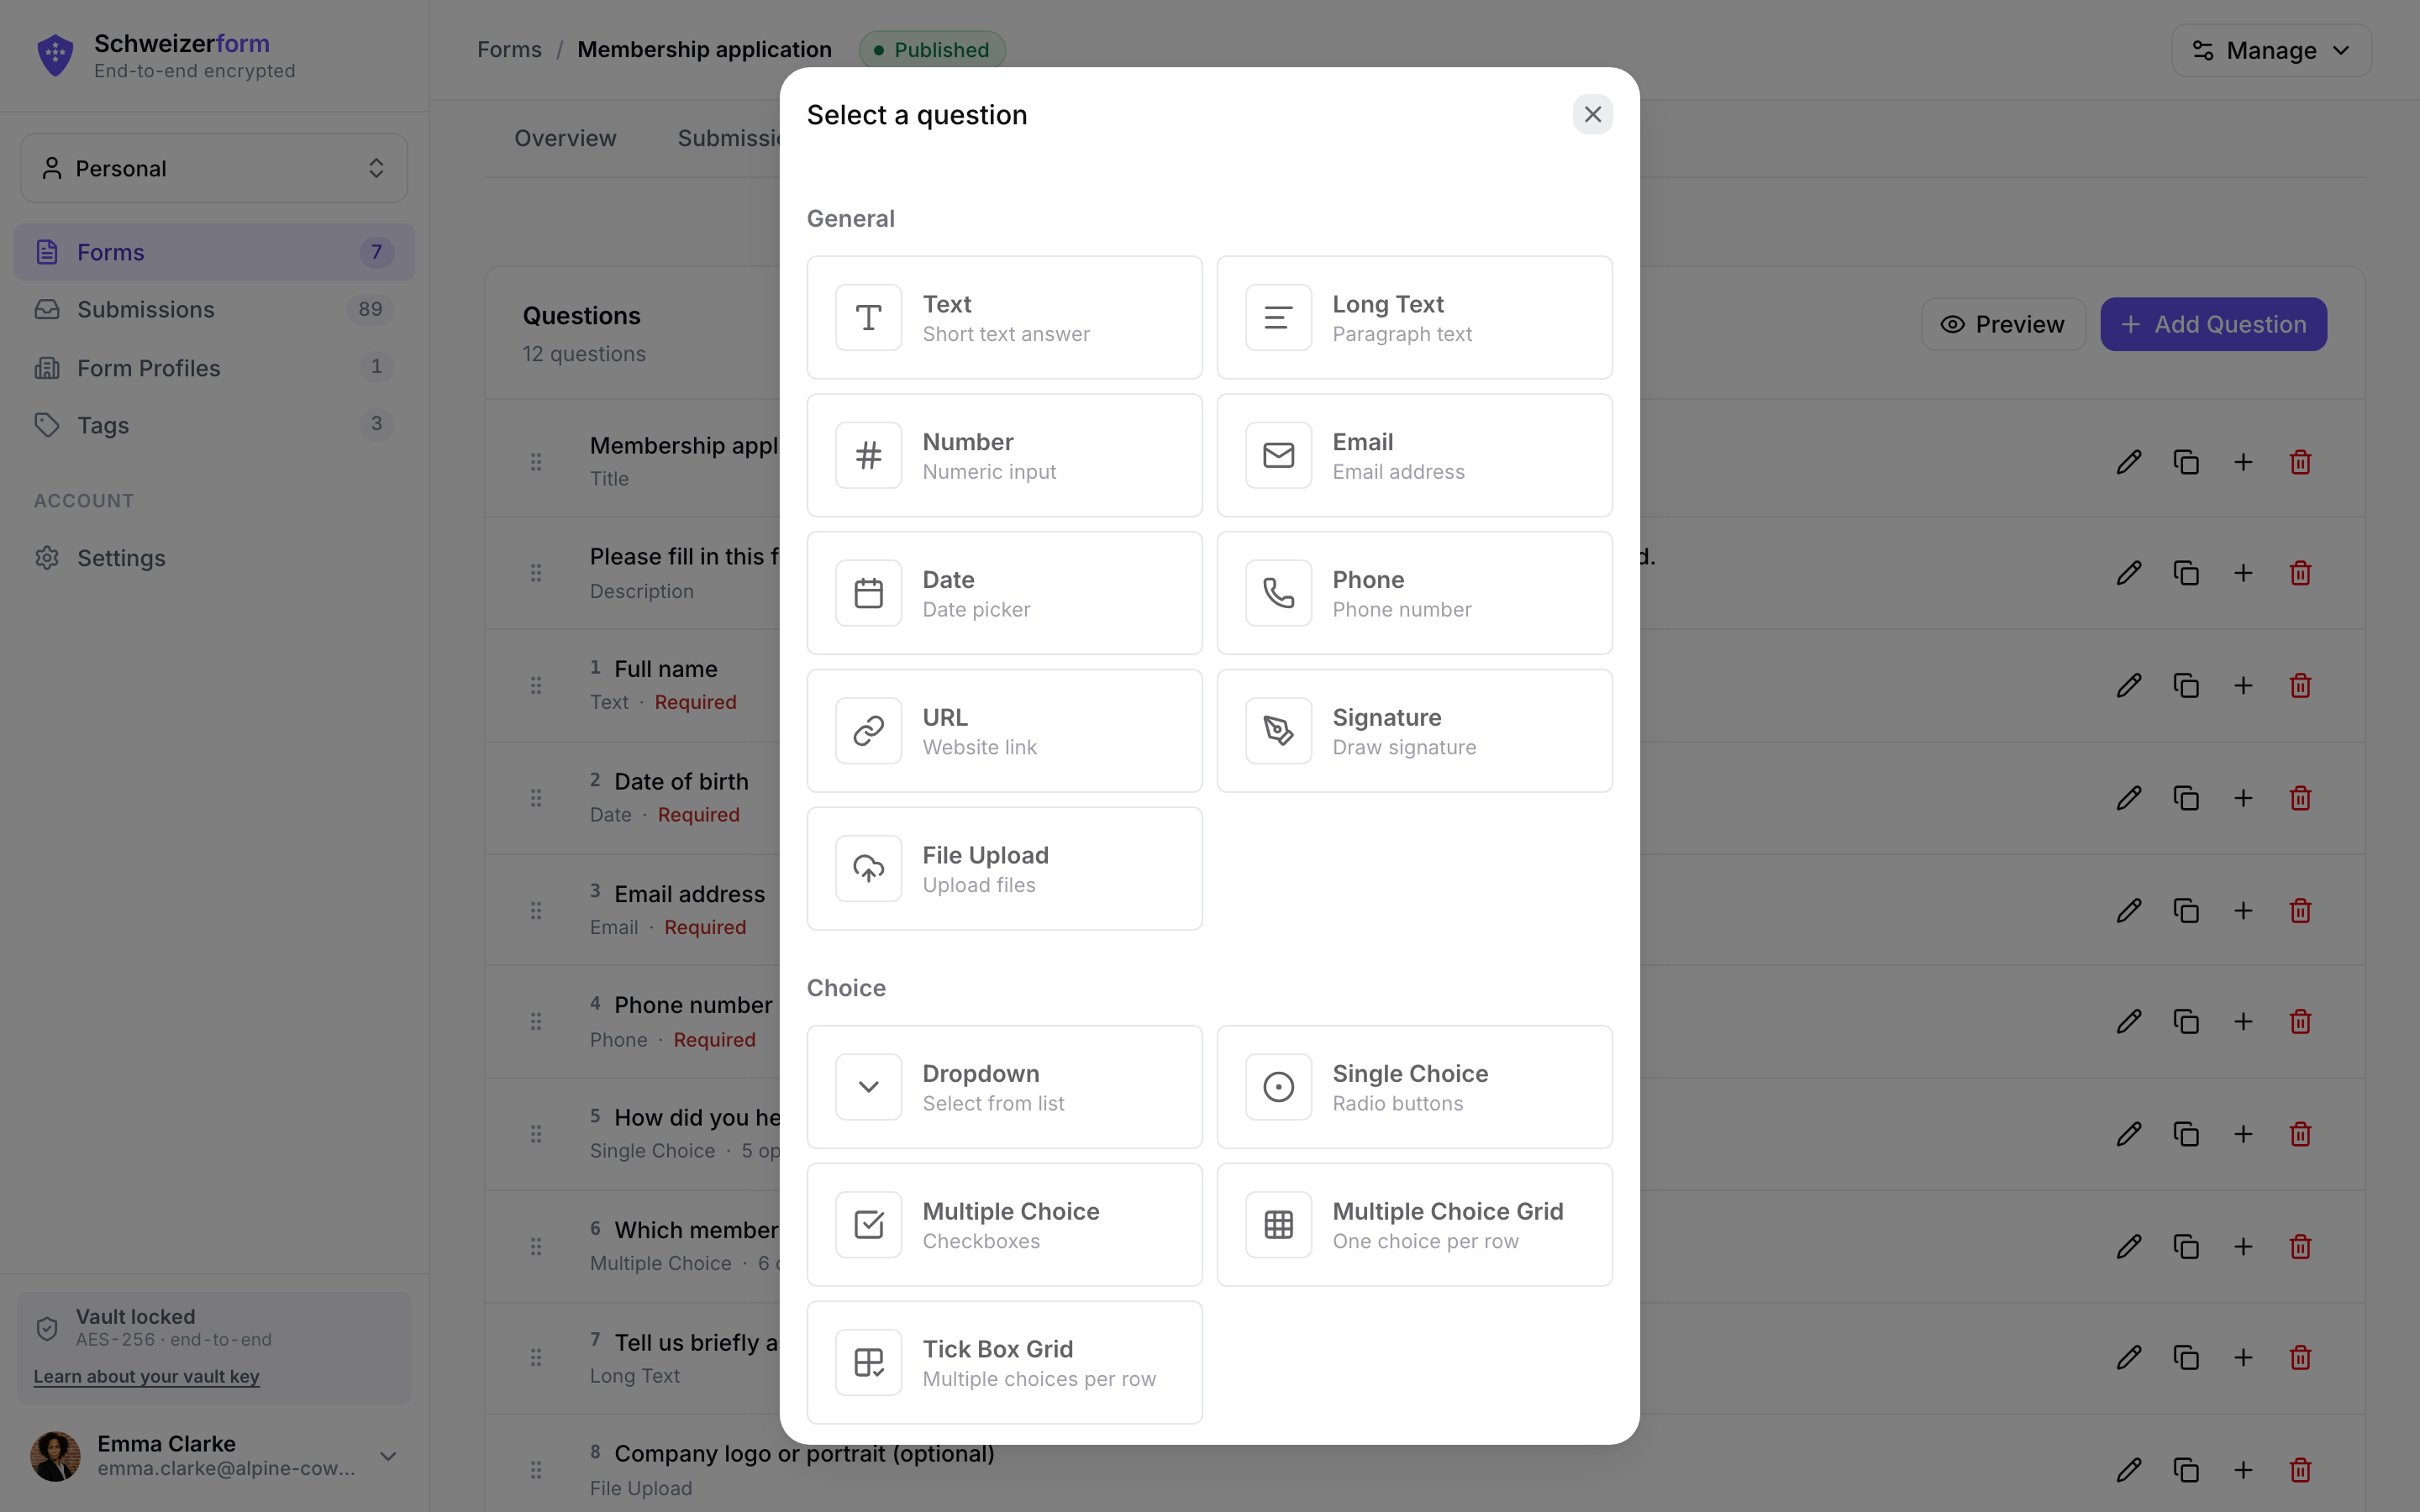This screenshot has height=1512, width=2420.
Task: Edit the How did you hear question
Action: pyautogui.click(x=2129, y=1134)
